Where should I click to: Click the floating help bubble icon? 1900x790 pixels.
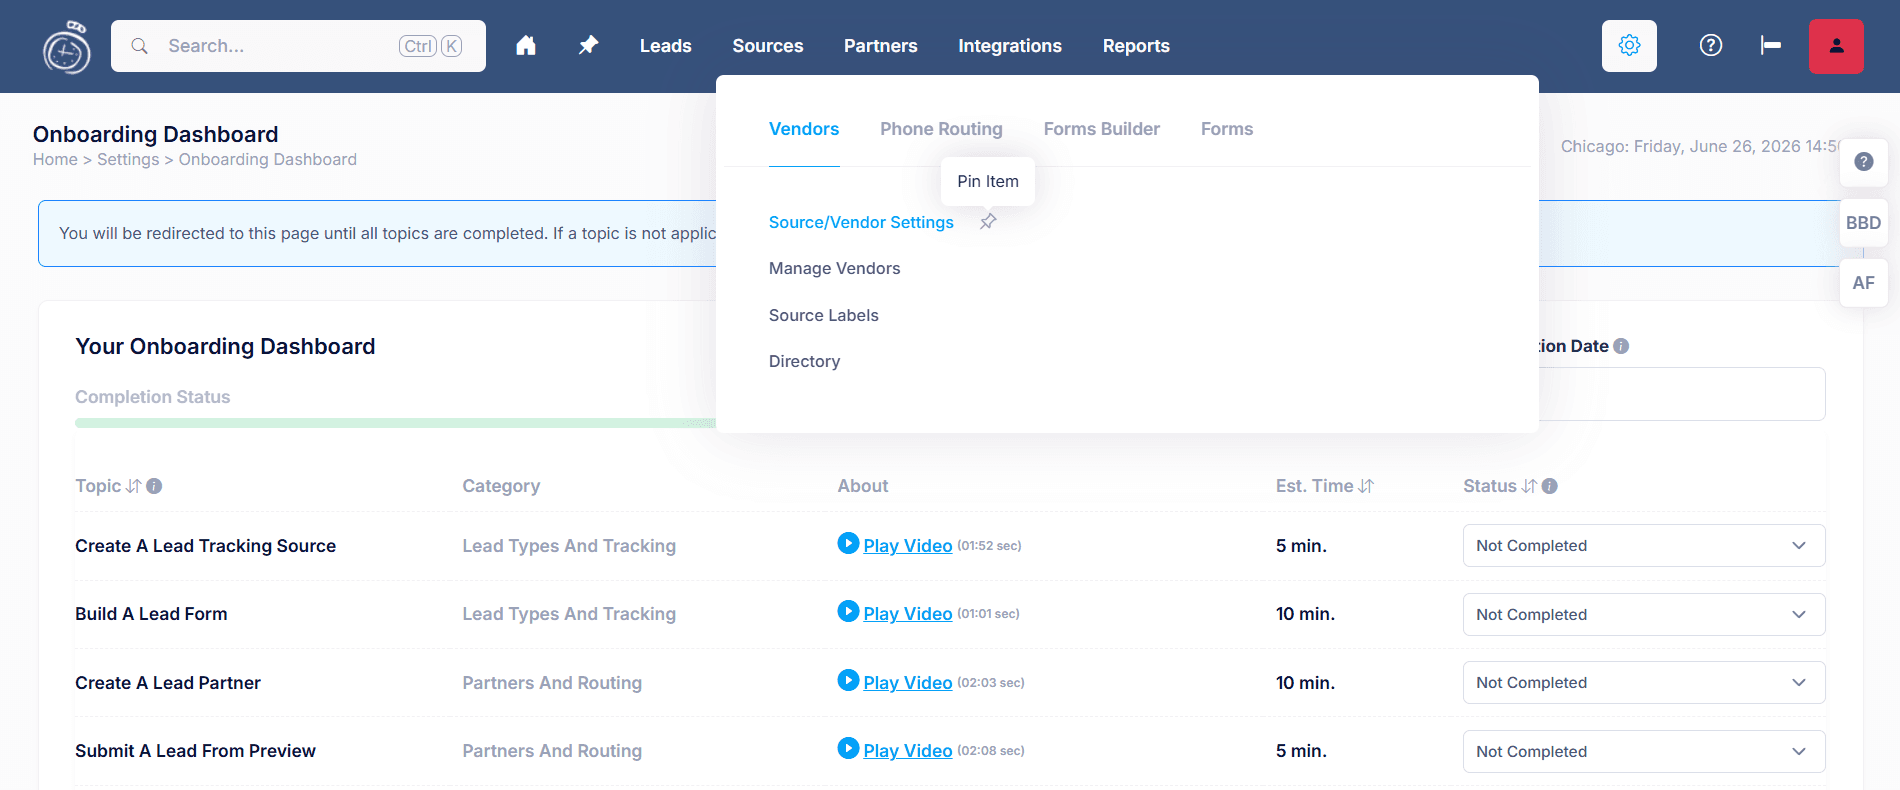[1864, 162]
